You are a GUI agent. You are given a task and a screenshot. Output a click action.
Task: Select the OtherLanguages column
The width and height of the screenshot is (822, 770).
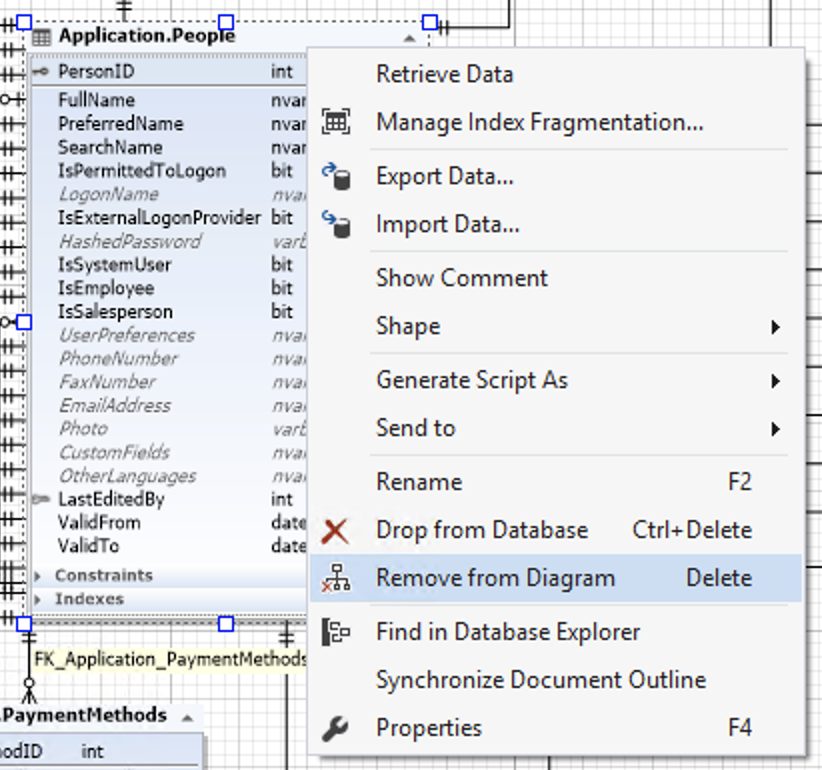click(x=169, y=476)
